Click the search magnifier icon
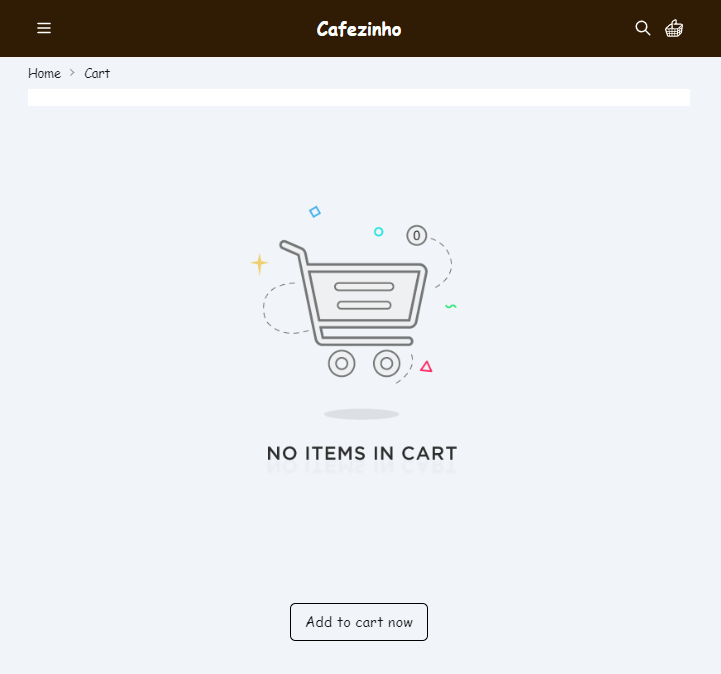 point(643,28)
